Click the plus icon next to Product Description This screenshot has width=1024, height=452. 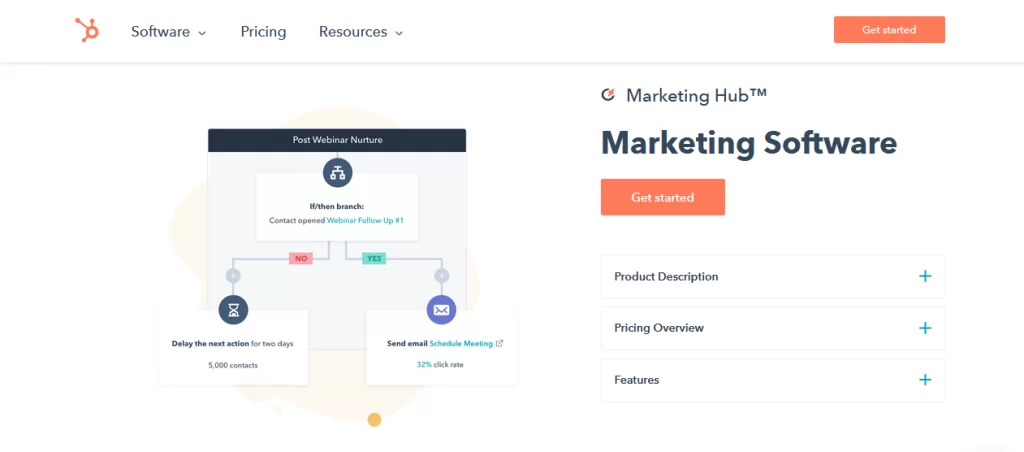pyautogui.click(x=925, y=276)
